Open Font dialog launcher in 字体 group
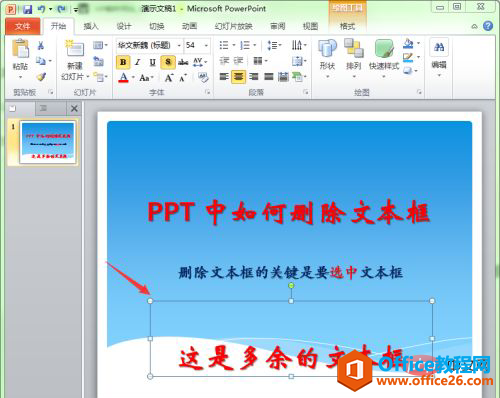 [x=207, y=92]
